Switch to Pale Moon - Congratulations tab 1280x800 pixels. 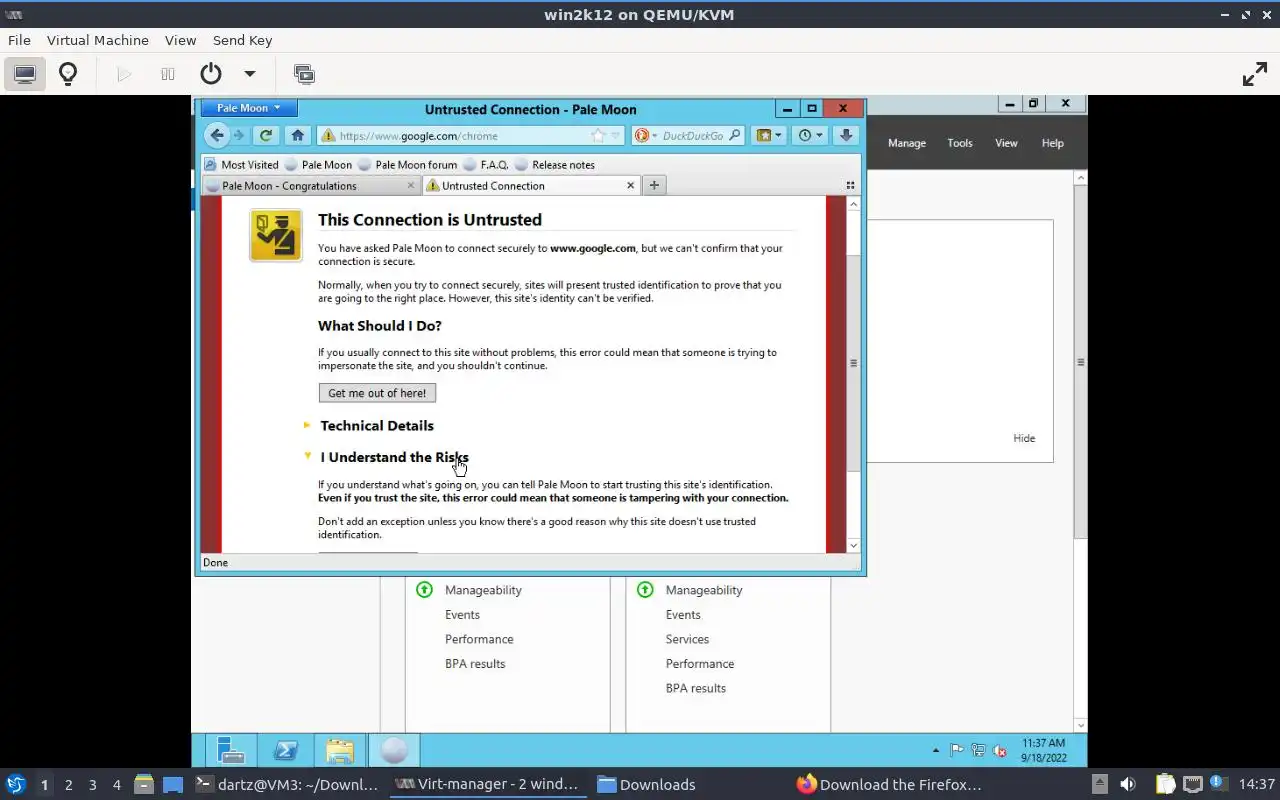pyautogui.click(x=310, y=186)
